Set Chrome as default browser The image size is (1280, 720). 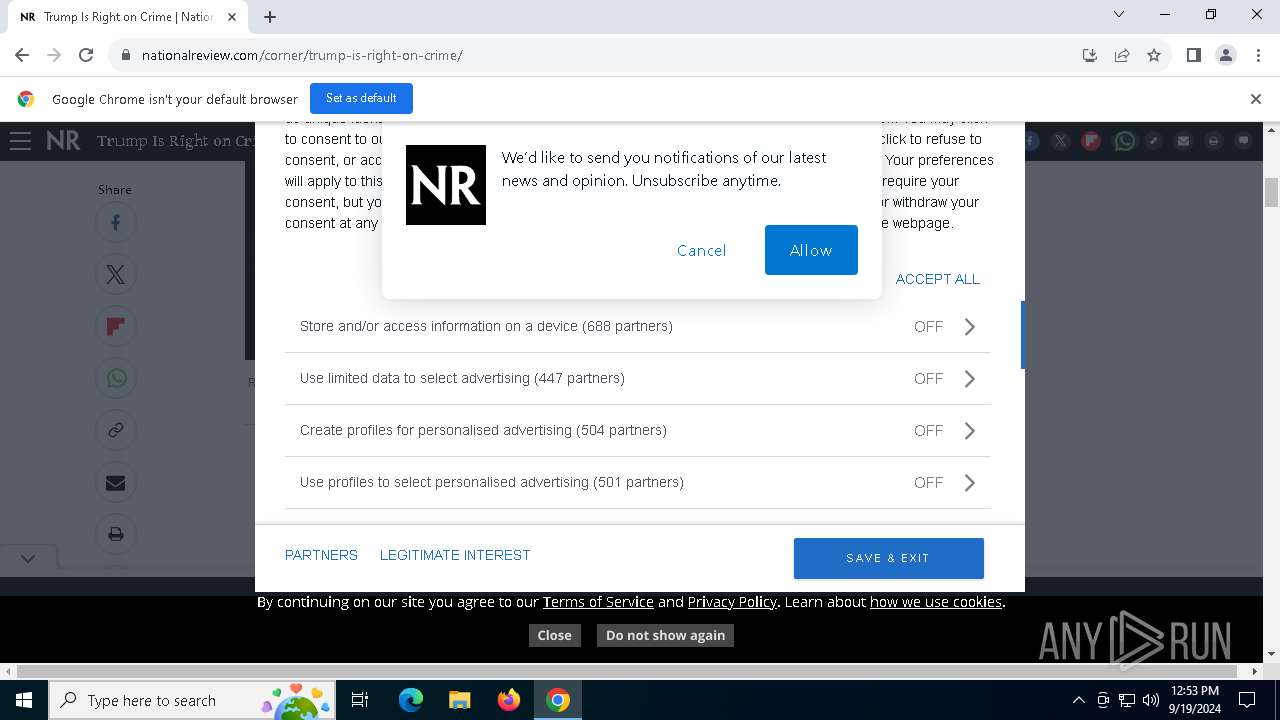361,98
